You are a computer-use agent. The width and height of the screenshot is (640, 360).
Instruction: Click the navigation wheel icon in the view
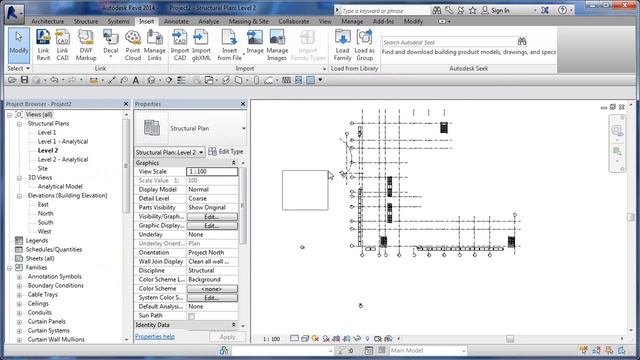pos(616,131)
